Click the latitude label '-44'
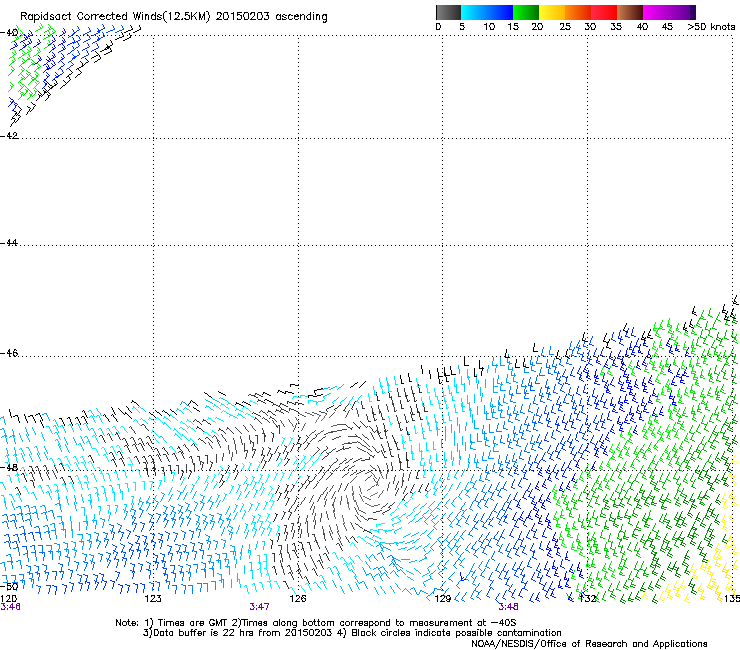Image resolution: width=740 pixels, height=650 pixels. pos(9,243)
